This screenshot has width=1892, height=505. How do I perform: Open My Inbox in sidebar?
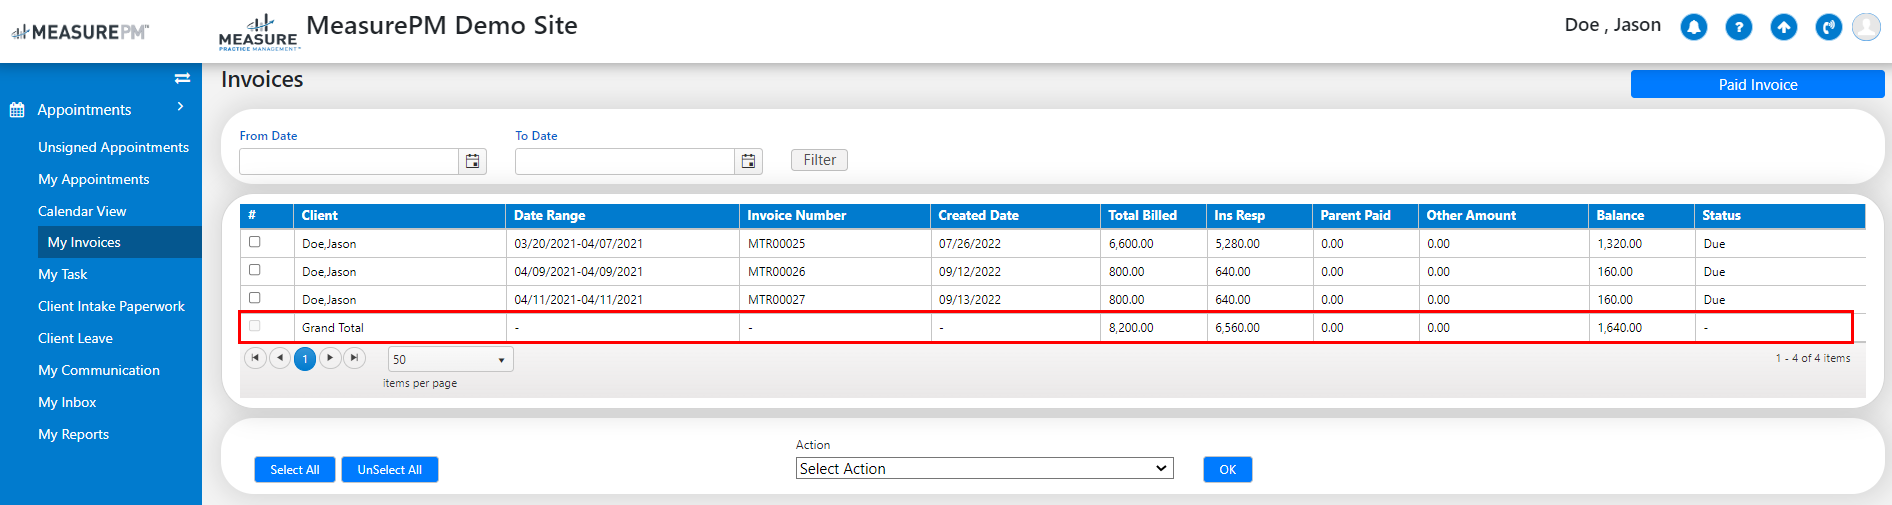pos(67,402)
